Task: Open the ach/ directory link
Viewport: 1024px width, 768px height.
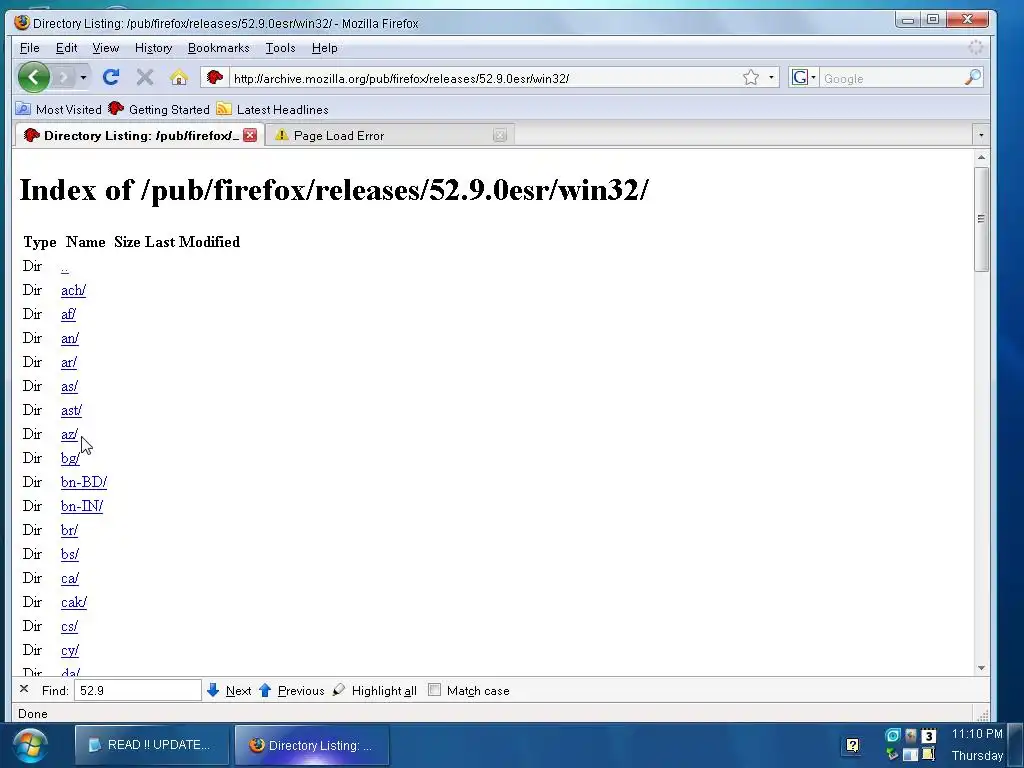Action: 73,290
